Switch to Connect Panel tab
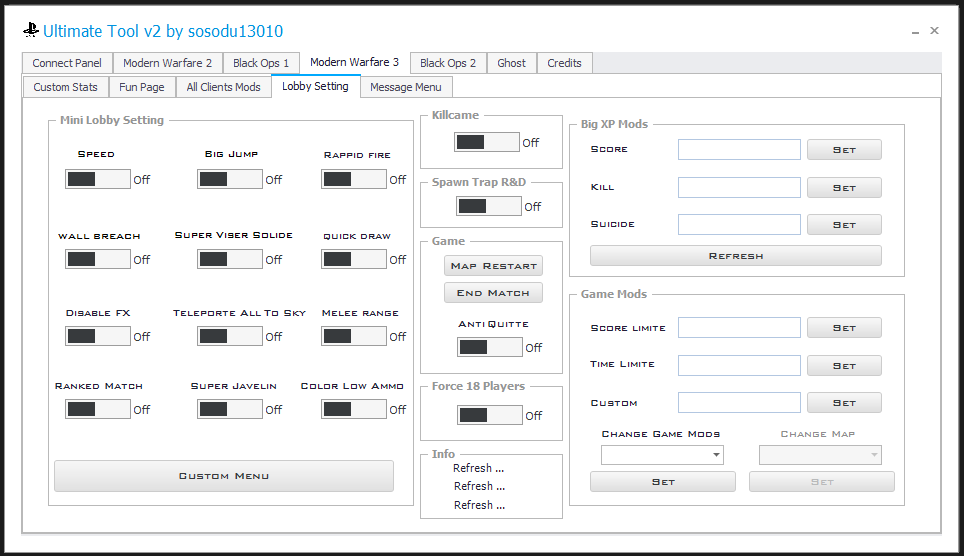964x556 pixels. point(67,63)
